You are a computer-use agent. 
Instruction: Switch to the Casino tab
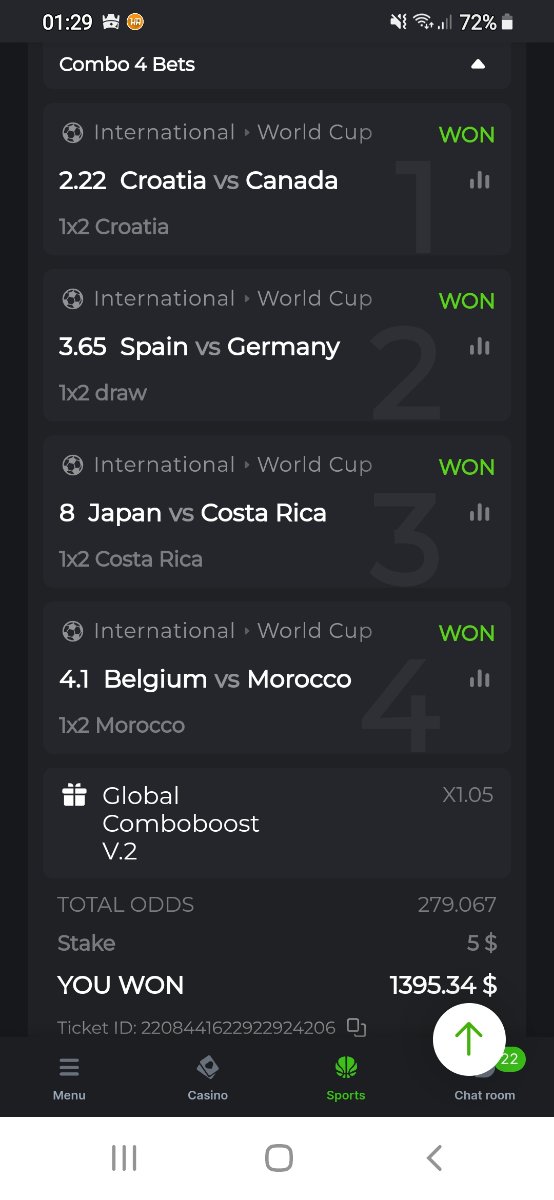click(208, 1078)
